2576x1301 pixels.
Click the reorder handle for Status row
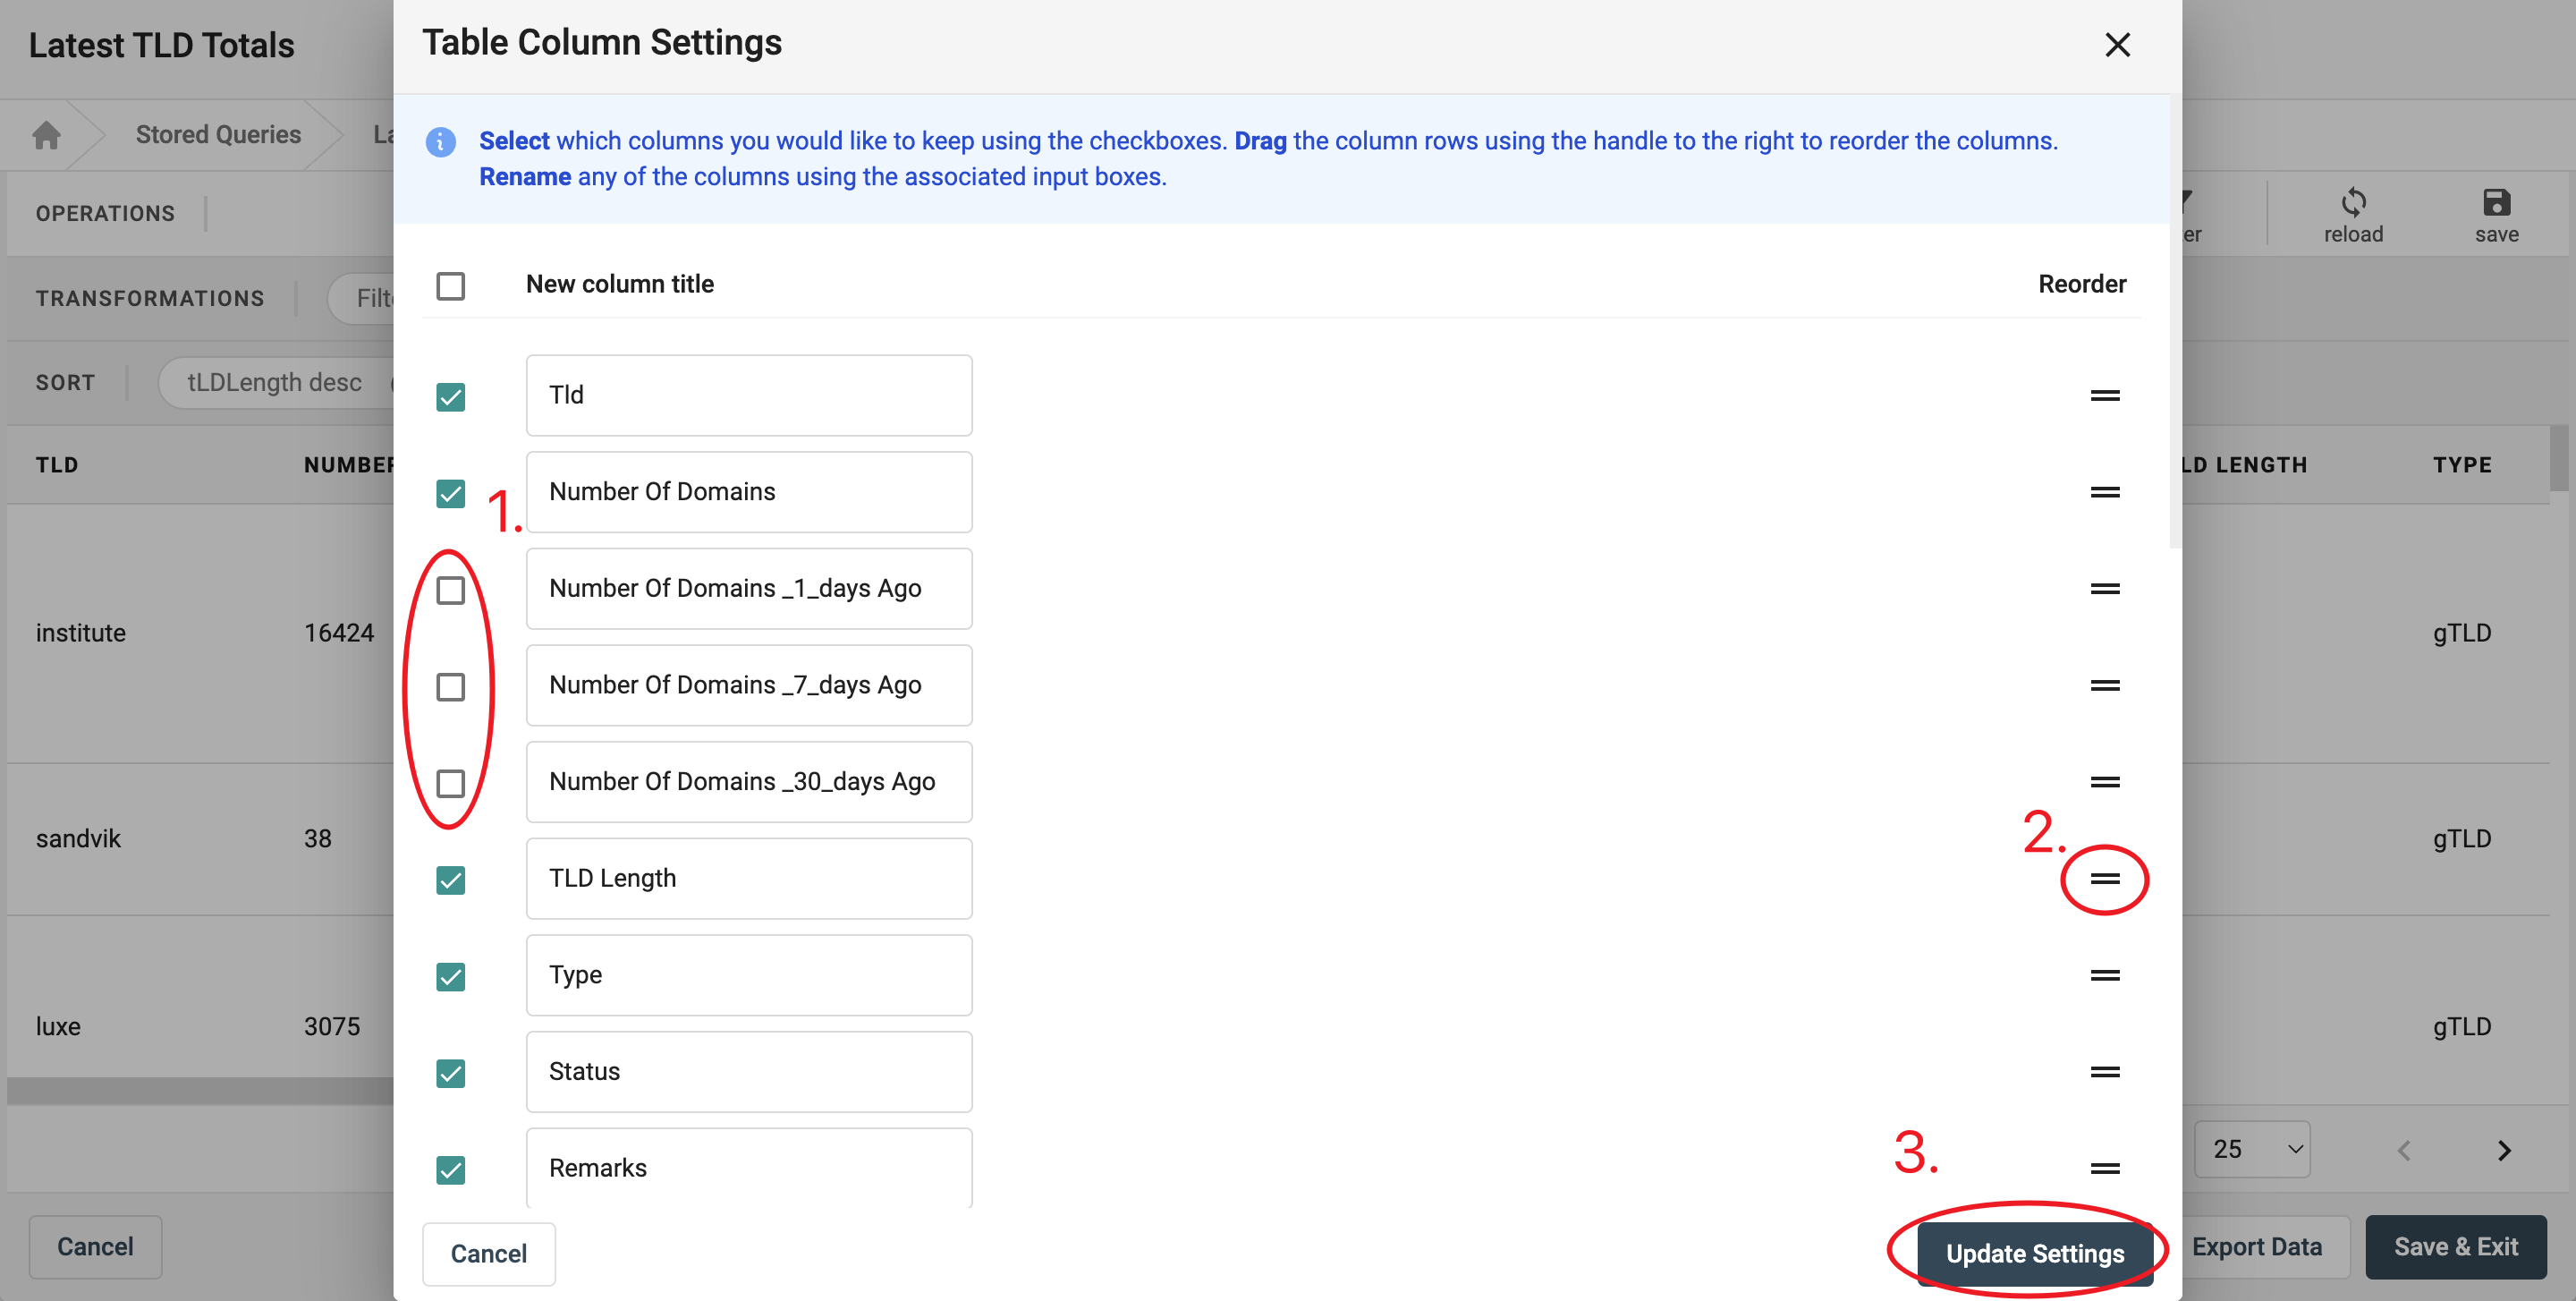tap(2104, 1072)
